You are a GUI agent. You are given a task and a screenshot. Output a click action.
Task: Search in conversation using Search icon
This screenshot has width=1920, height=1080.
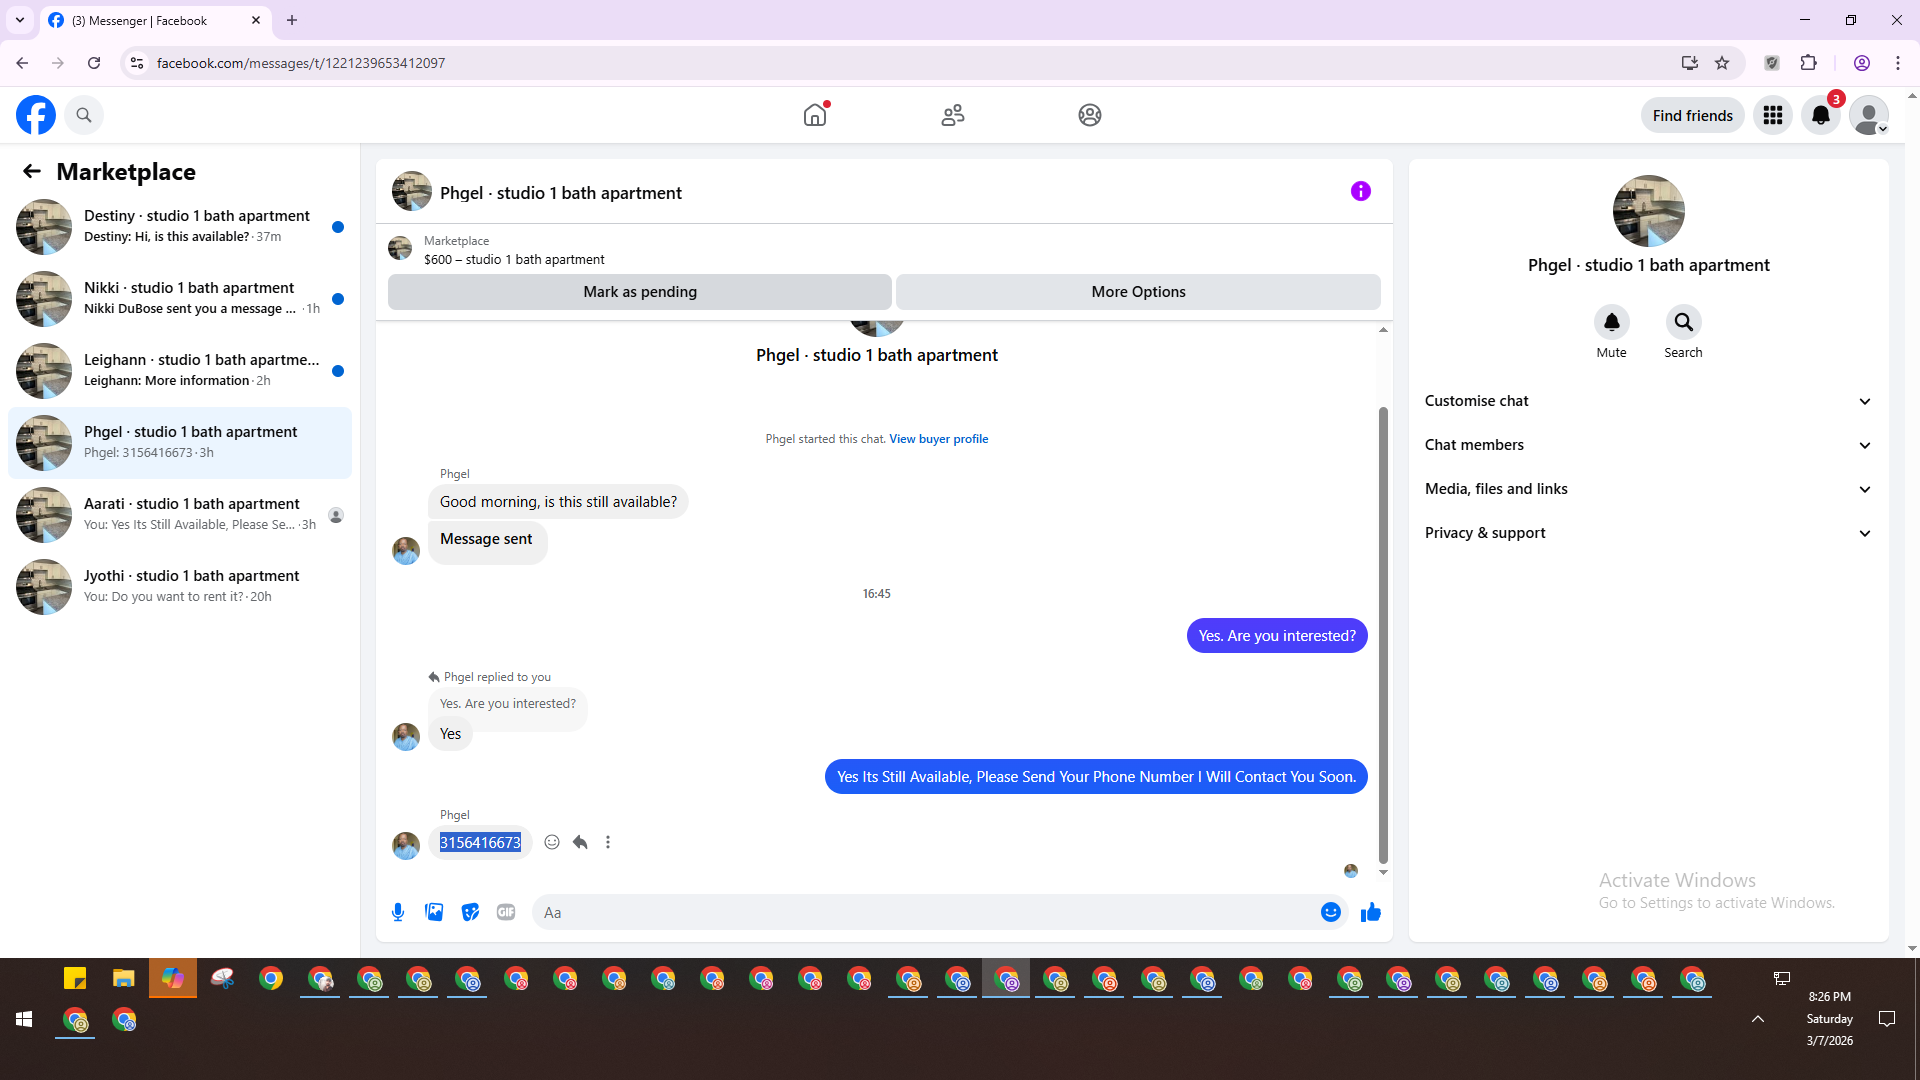[1684, 322]
